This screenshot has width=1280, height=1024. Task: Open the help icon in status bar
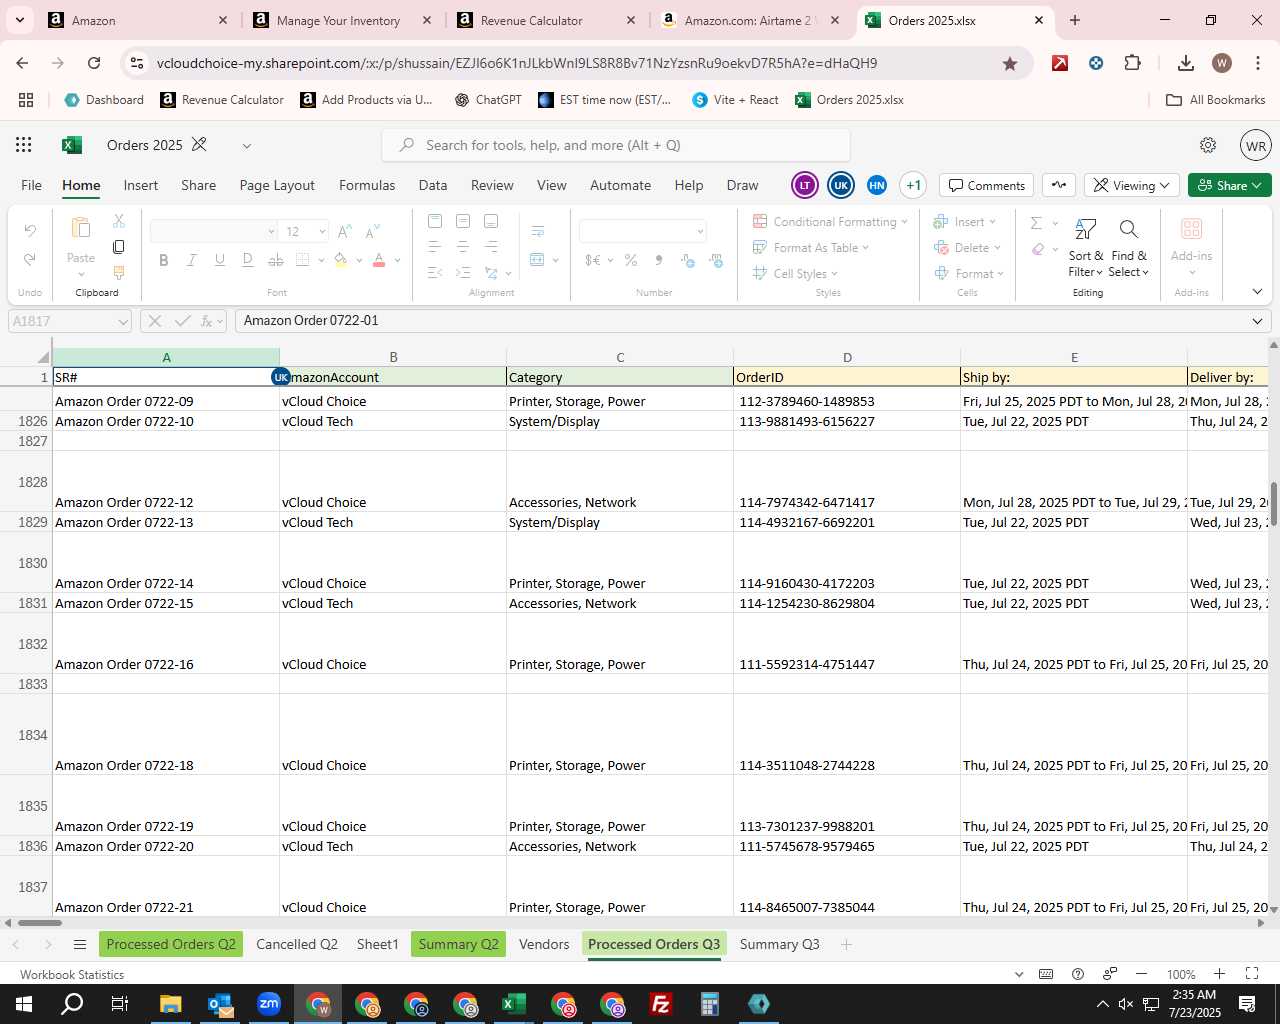click(1078, 974)
